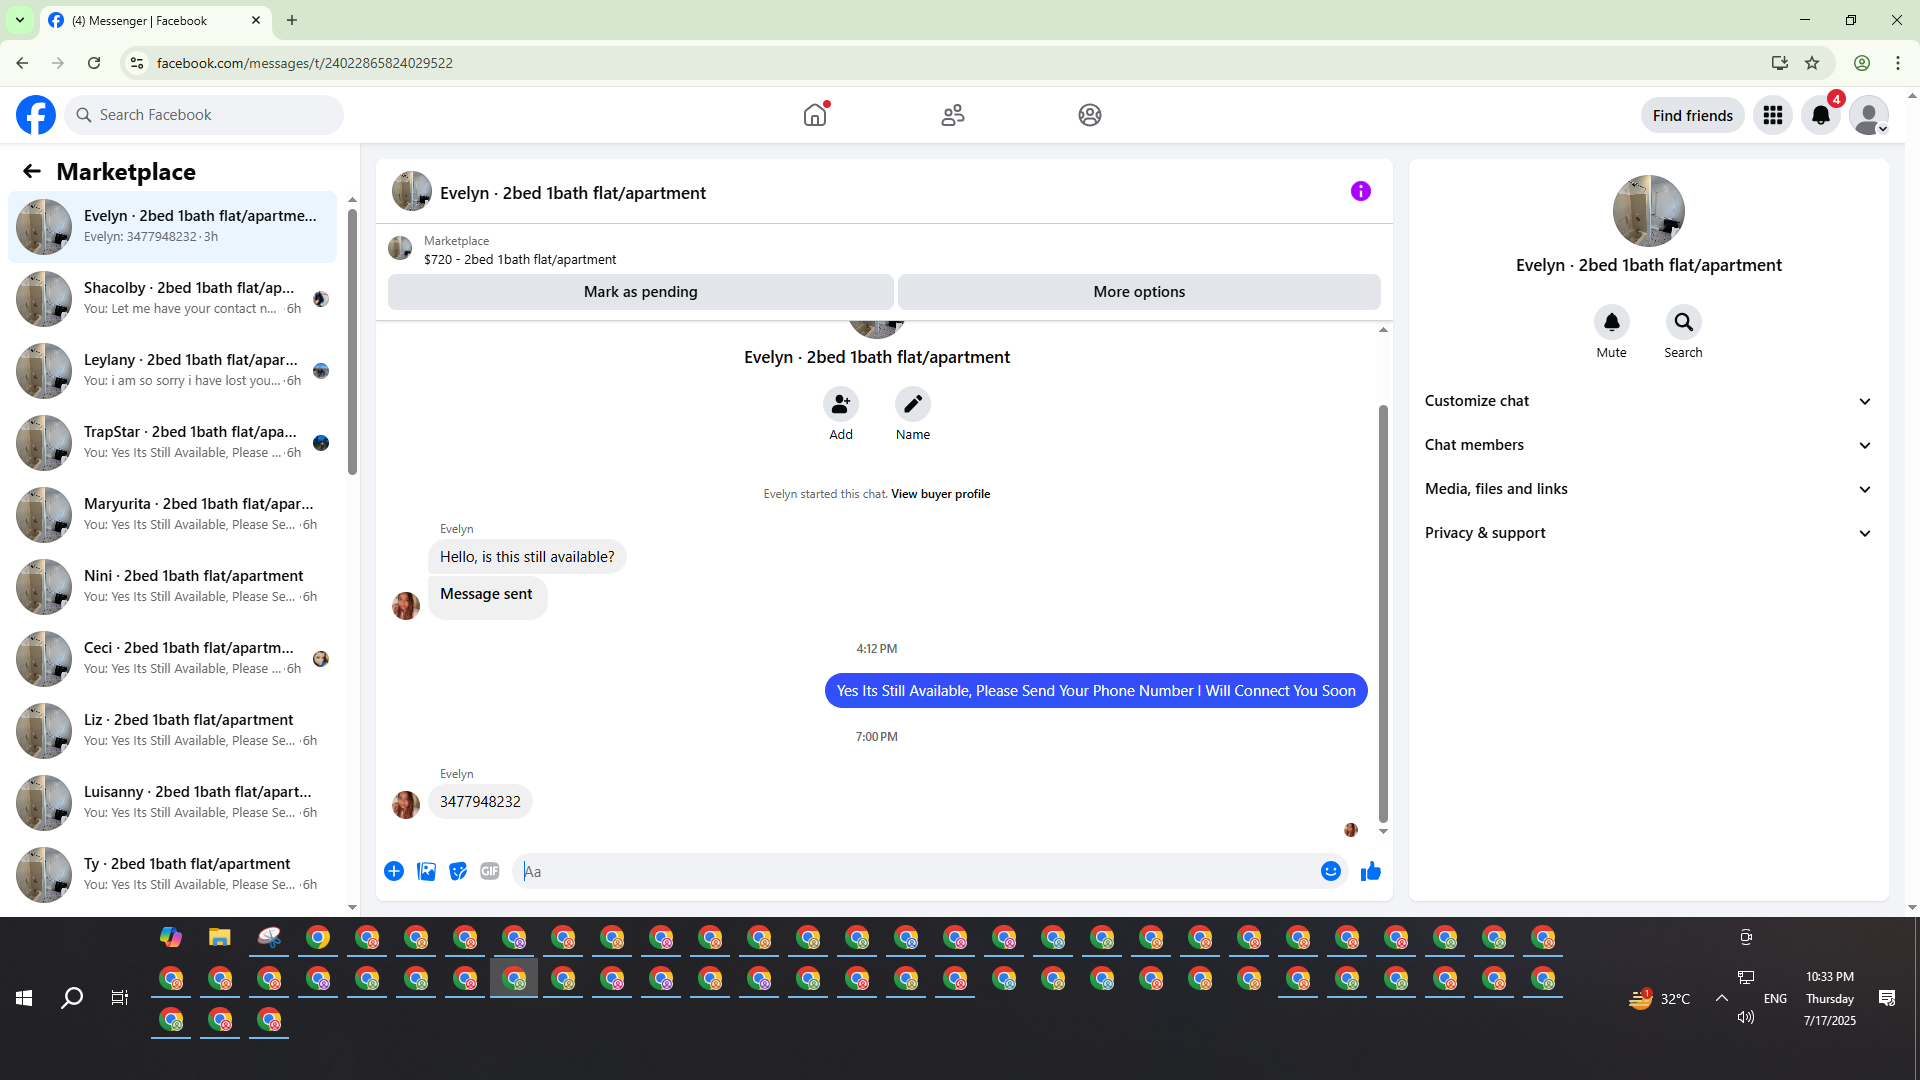Open the View buyer profile link
This screenshot has width=1920, height=1080.
point(940,494)
